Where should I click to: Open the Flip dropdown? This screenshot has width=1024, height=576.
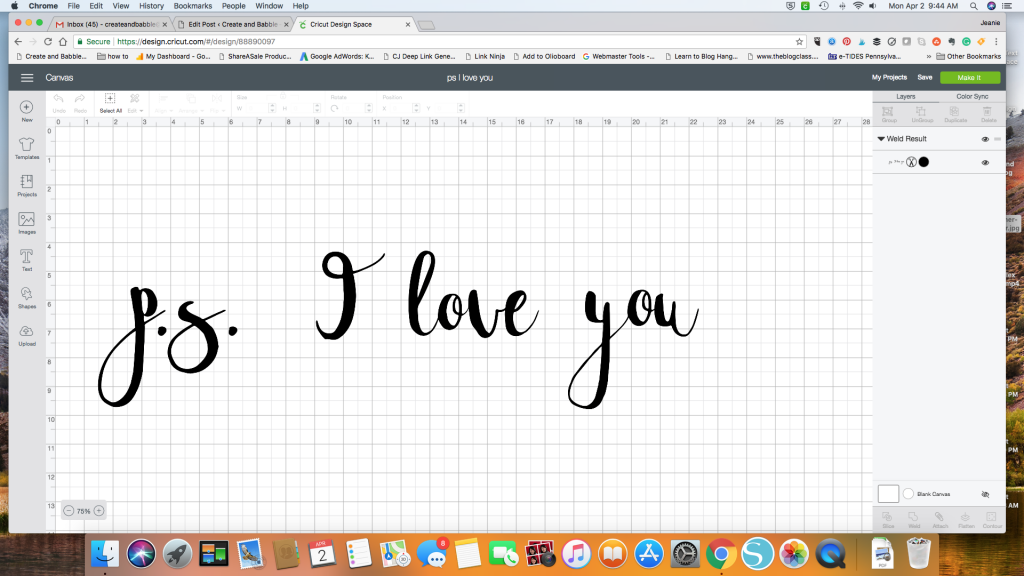coord(216,103)
